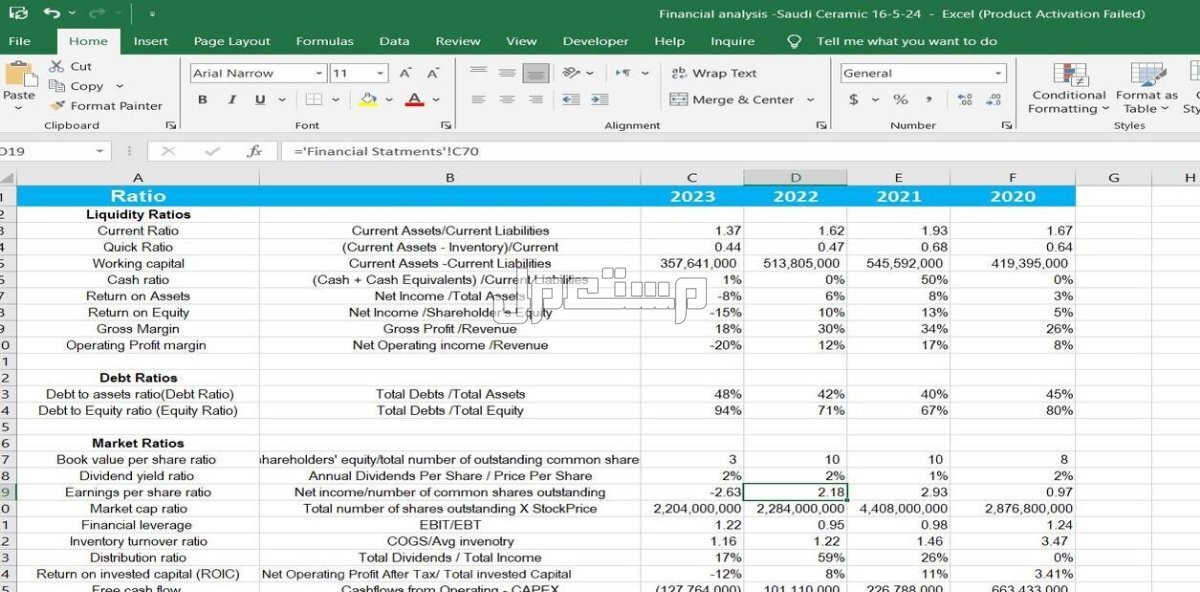Toggle Italic formatting
This screenshot has height=592, width=1200.
[232, 100]
